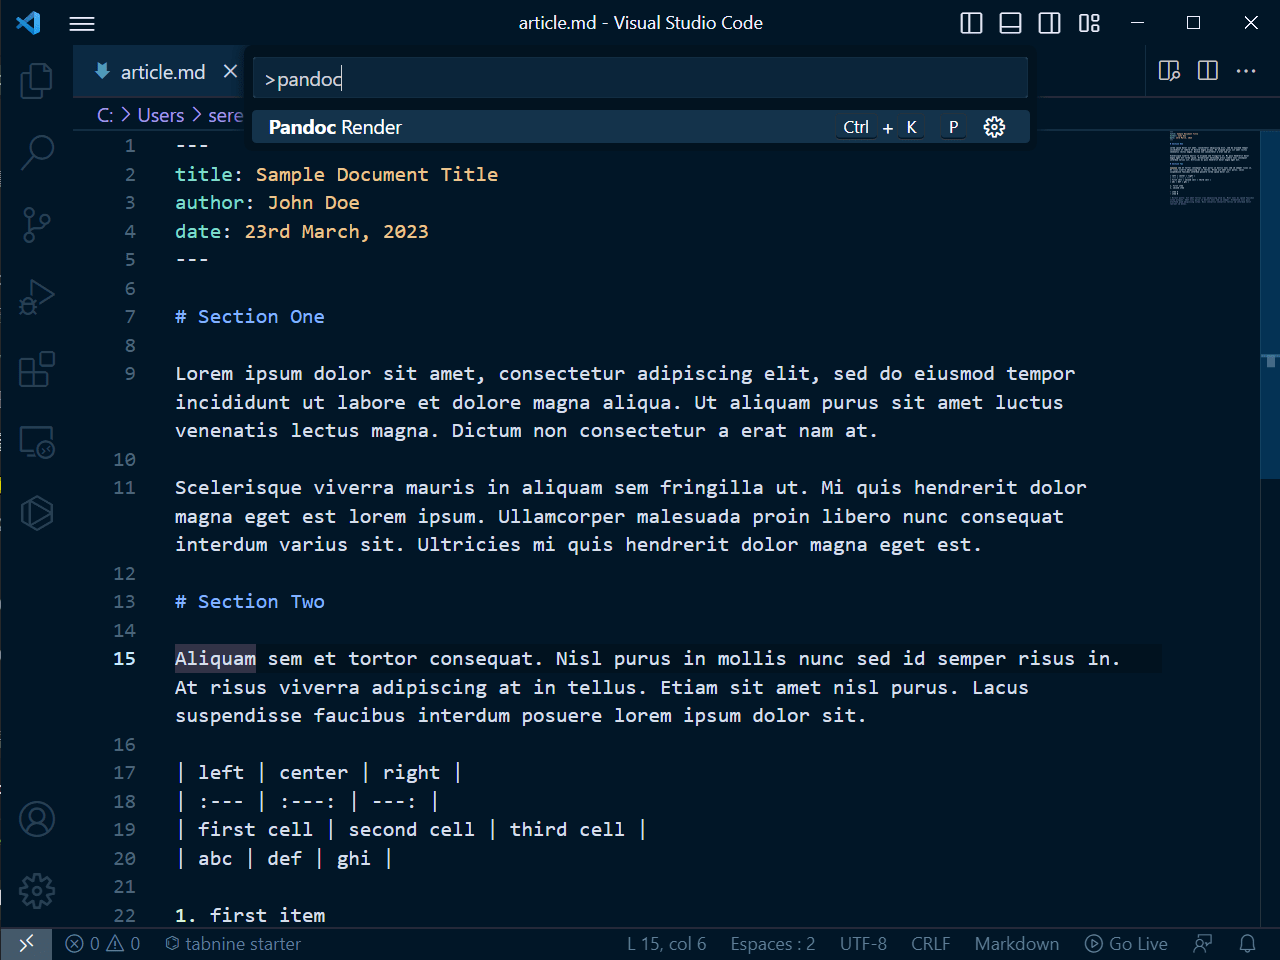
Task: Open Markdown preview to the side
Action: (x=1168, y=71)
